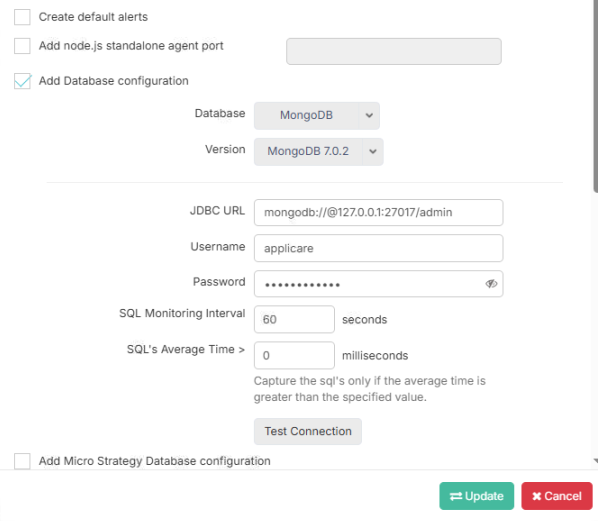Enable Add Micro Strategy Database configuration
598x521 pixels.
(22, 461)
